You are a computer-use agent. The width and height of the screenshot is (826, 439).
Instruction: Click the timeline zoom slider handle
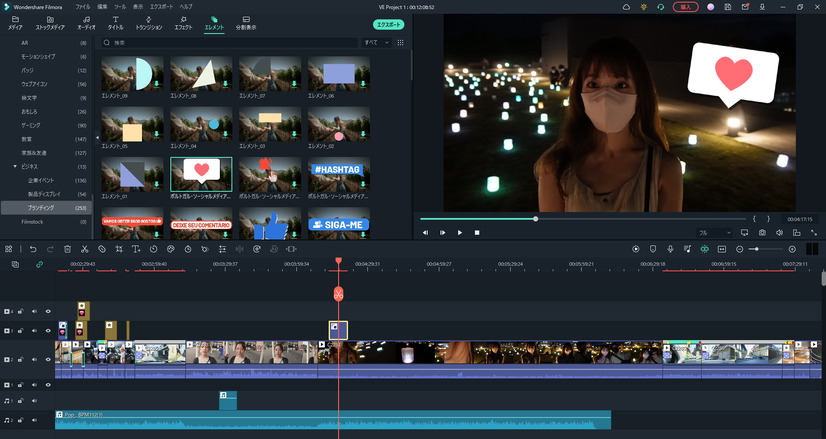pyautogui.click(x=756, y=249)
